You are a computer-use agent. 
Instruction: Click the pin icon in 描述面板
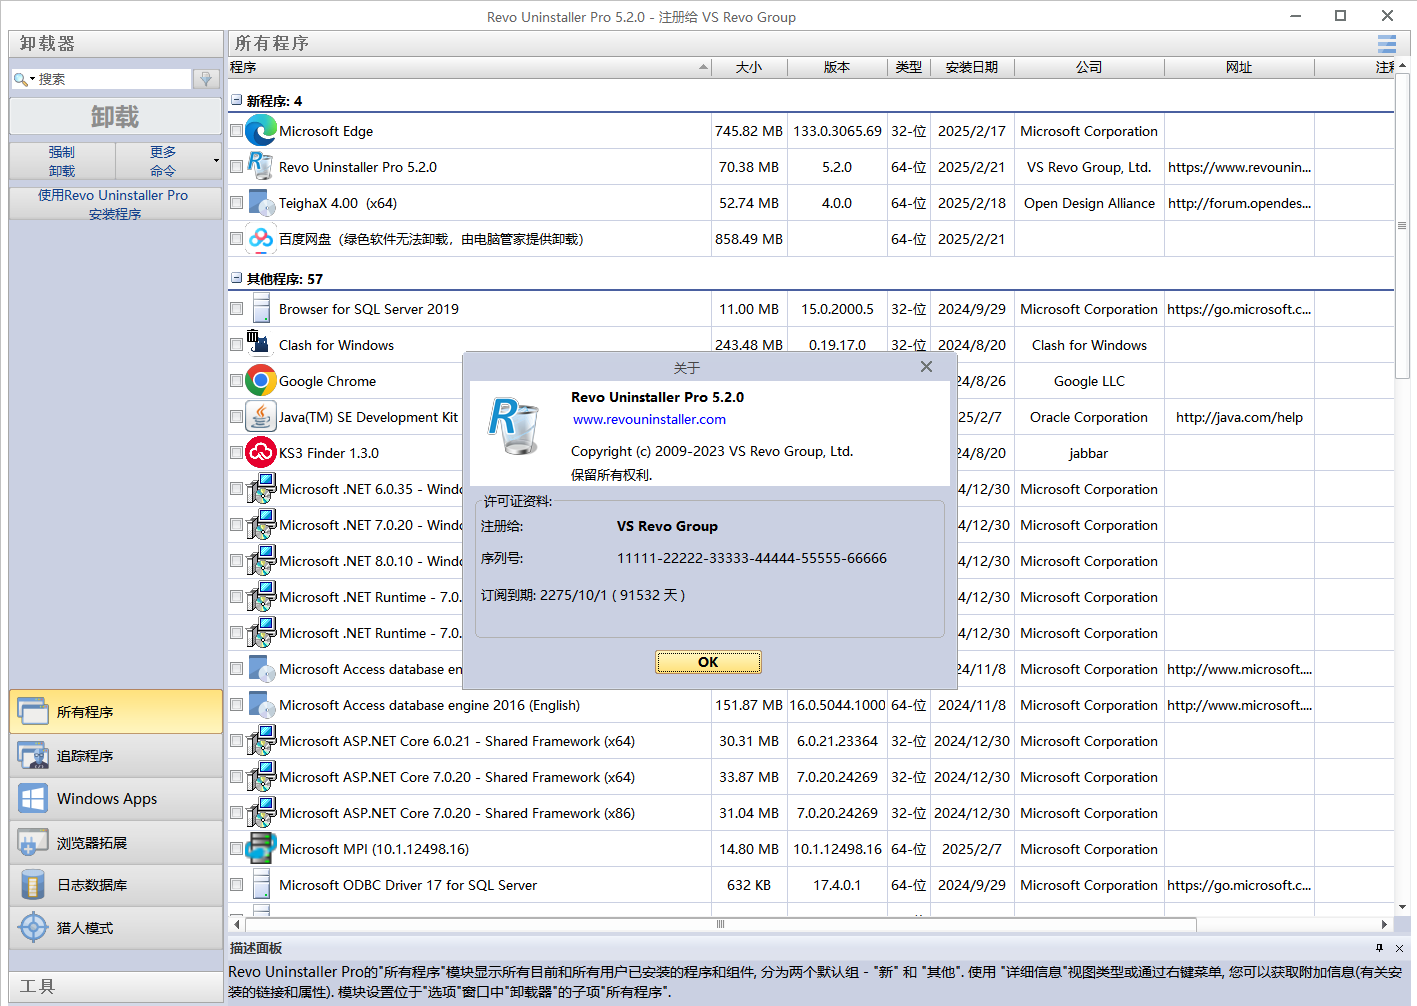tap(1379, 948)
